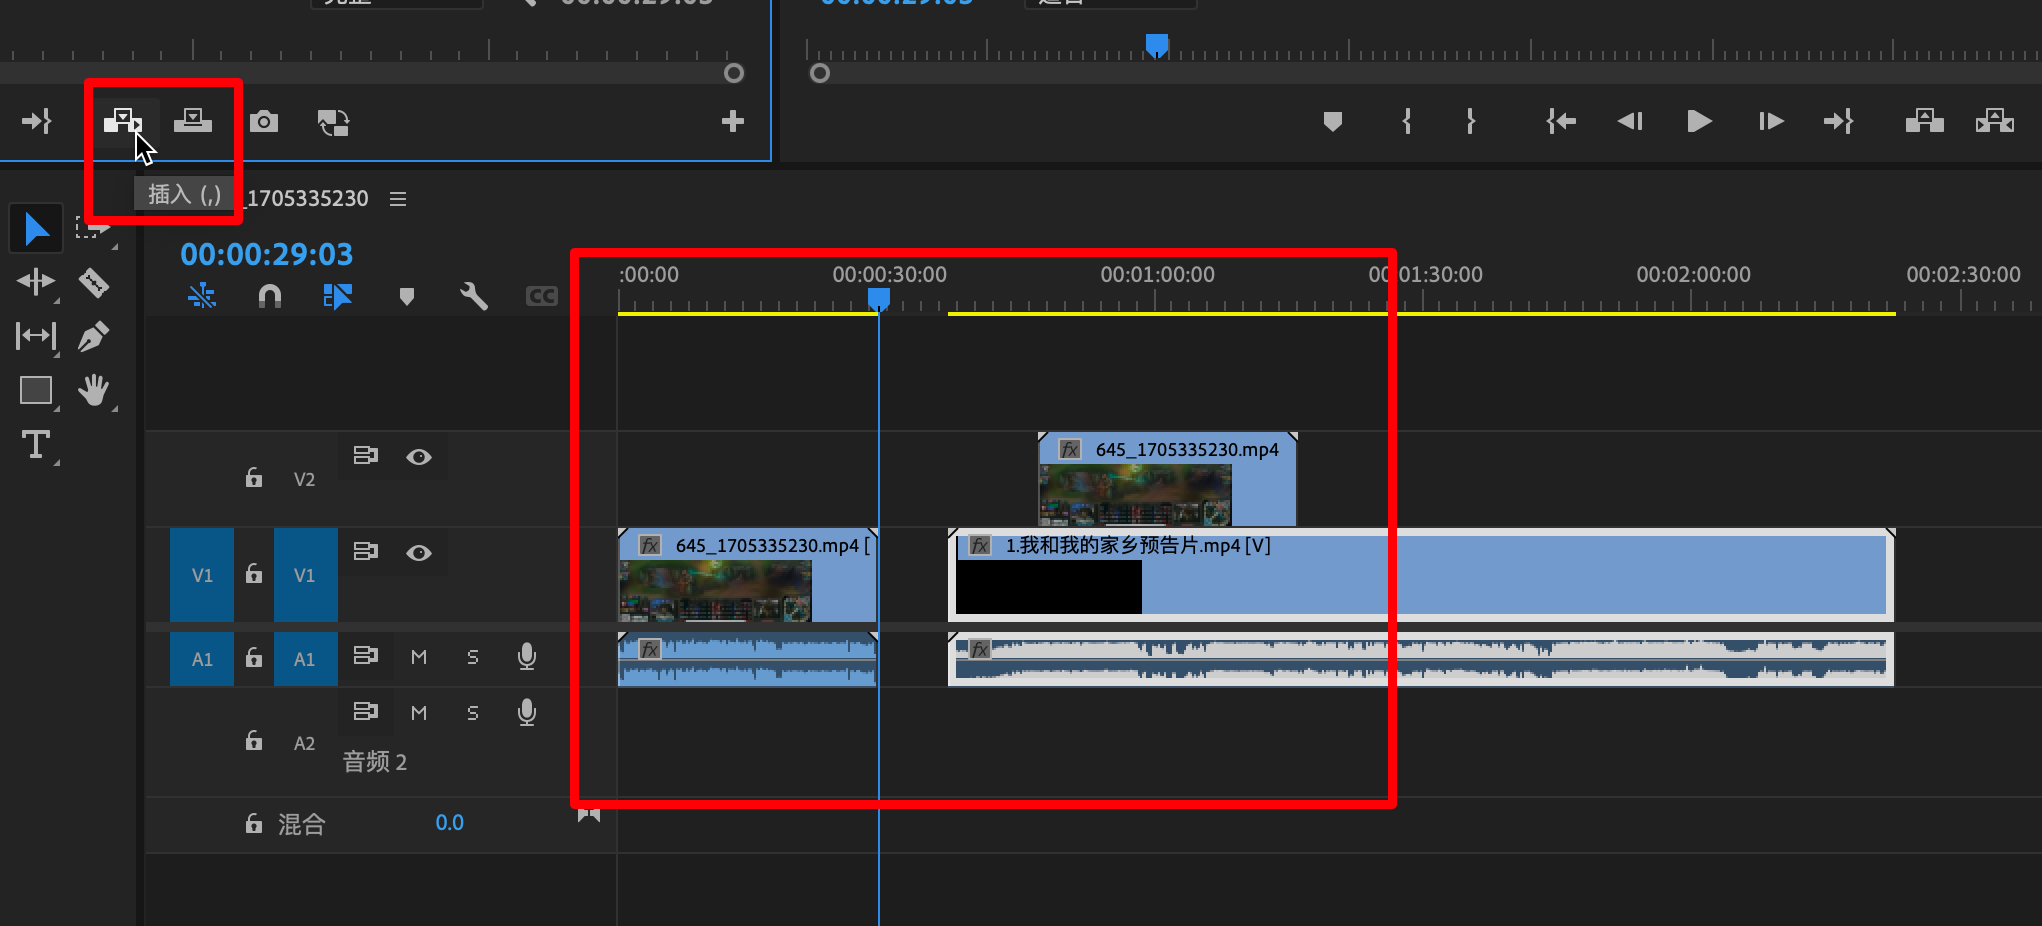Add marker in Program monitor

coord(1333,122)
